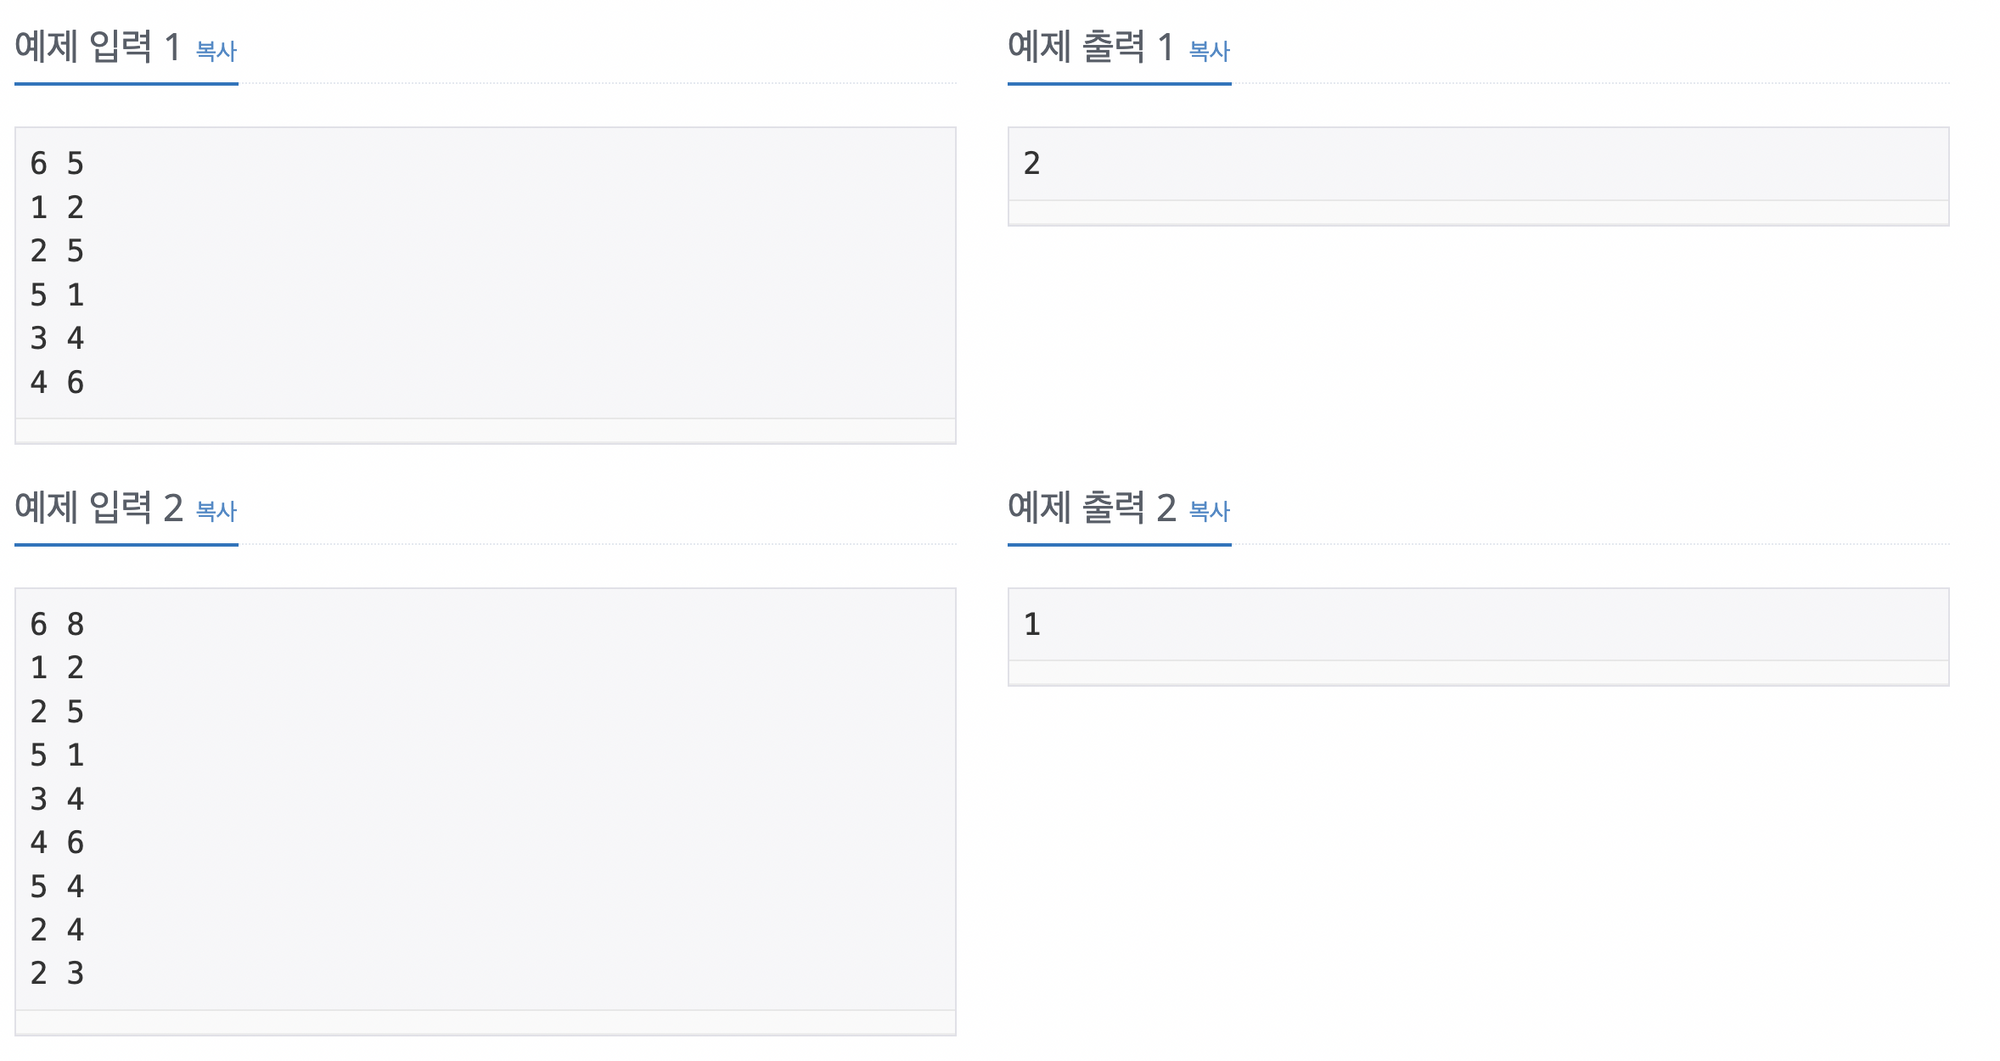Viewport: 2000px width, 1061px height.
Task: Click the last line "2 3" in 예제 입력 2
Action: click(57, 972)
